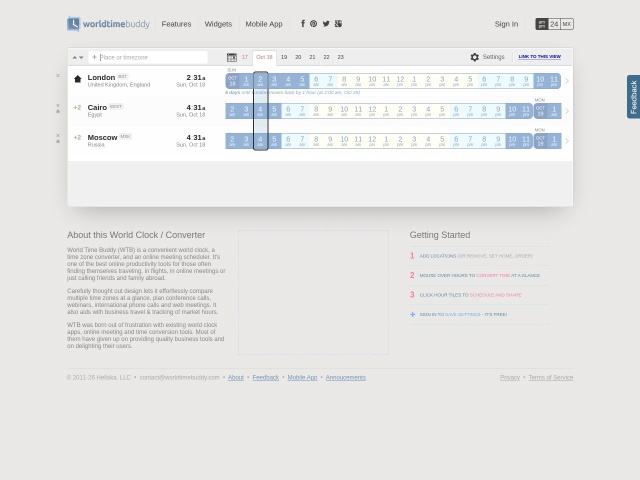Click Moscow's OCT 19 tile
Screen dimensions: 640x480
(x=540, y=141)
